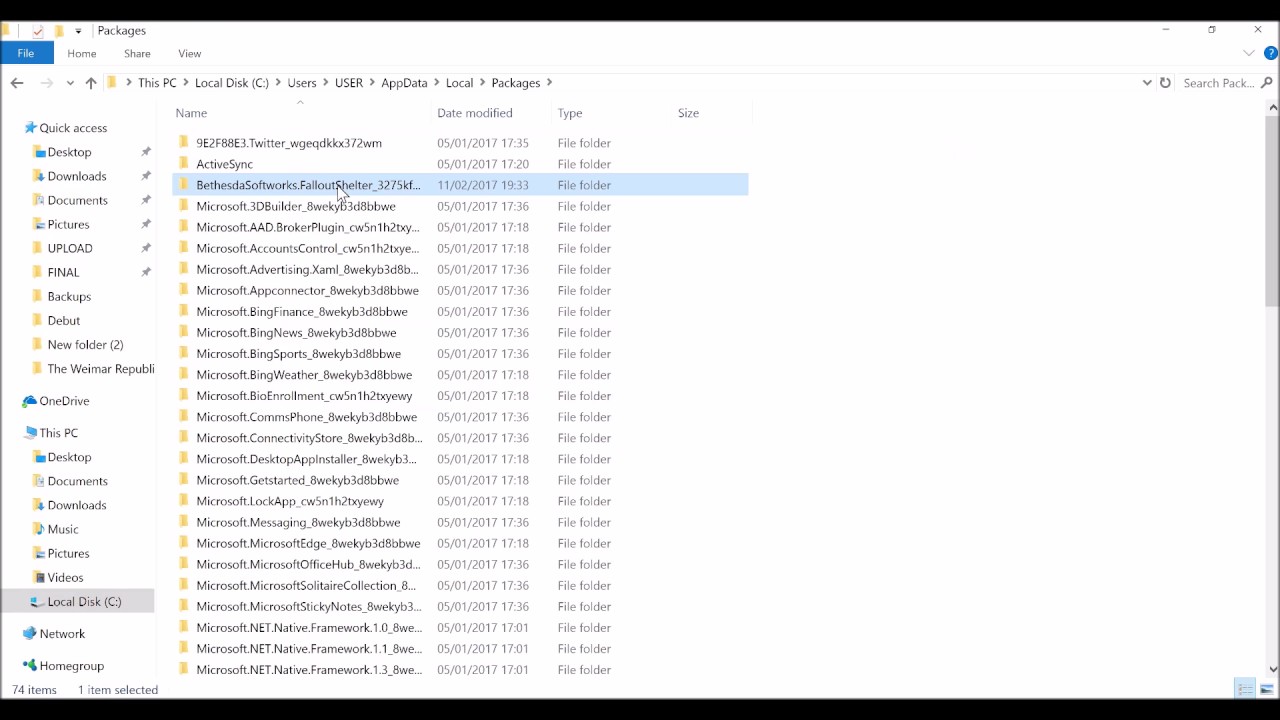Viewport: 1280px width, 720px height.
Task: Click USER breadcrumb in address bar
Action: [349, 83]
